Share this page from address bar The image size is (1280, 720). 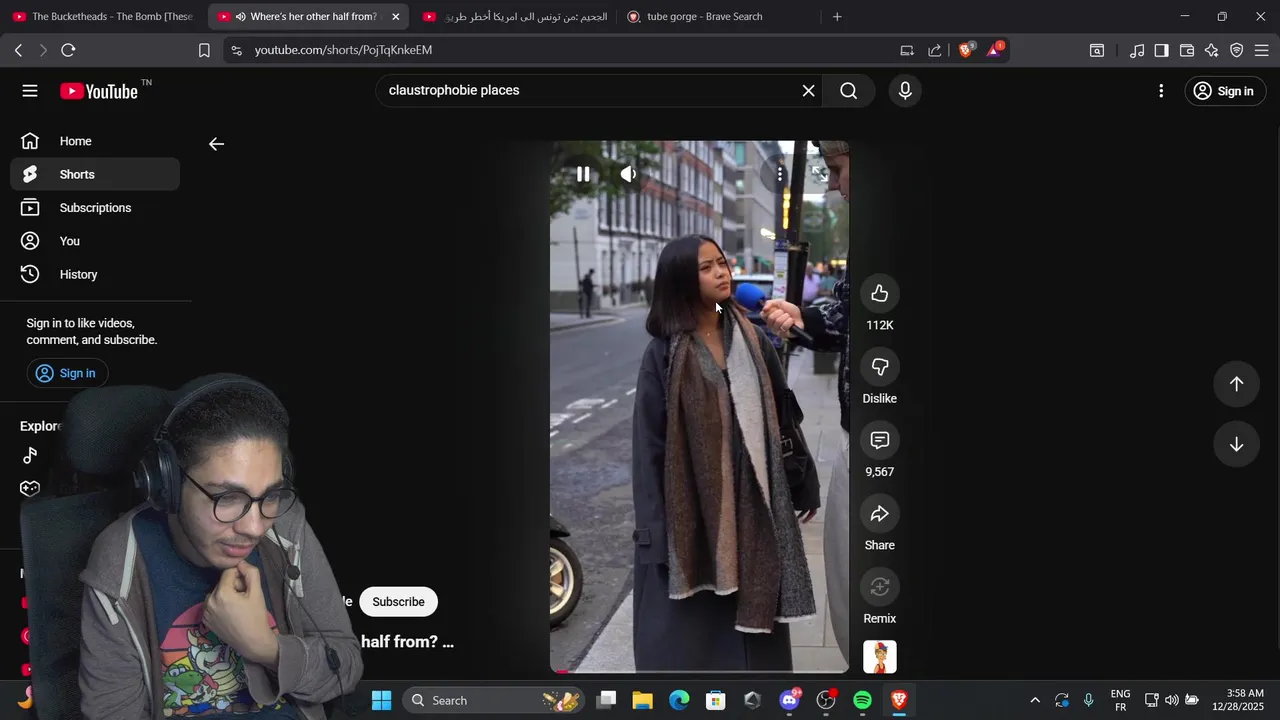coord(935,50)
